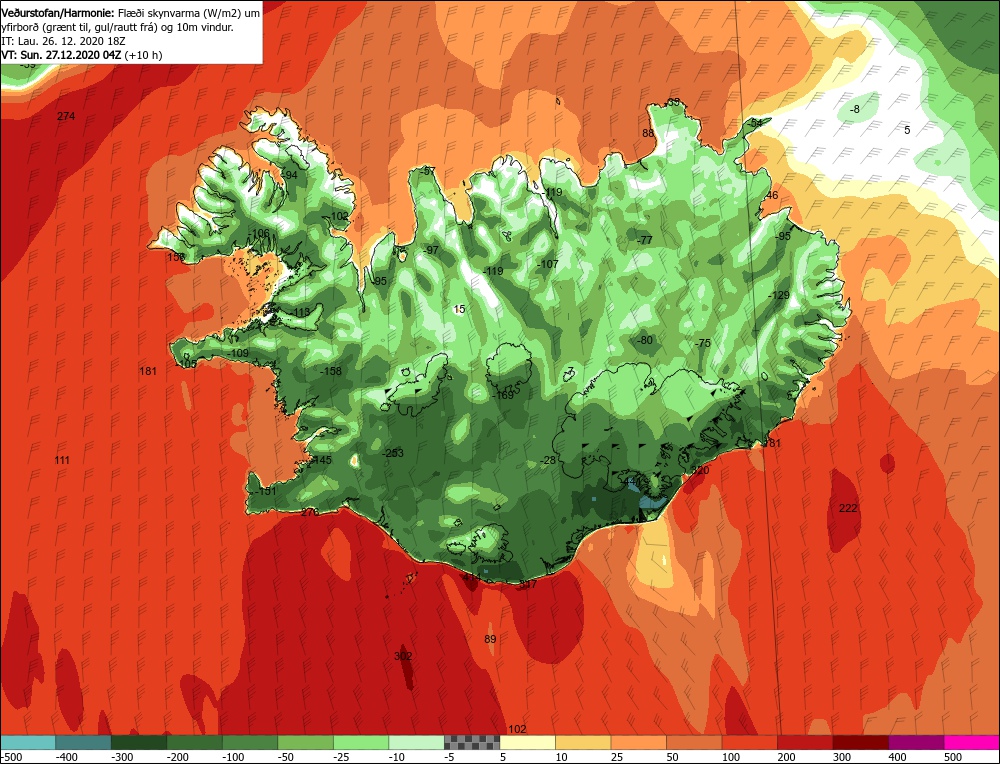This screenshot has width=1000, height=764.
Task: Pick the purple 400 to 500 legend swatch
Action: click(x=915, y=743)
